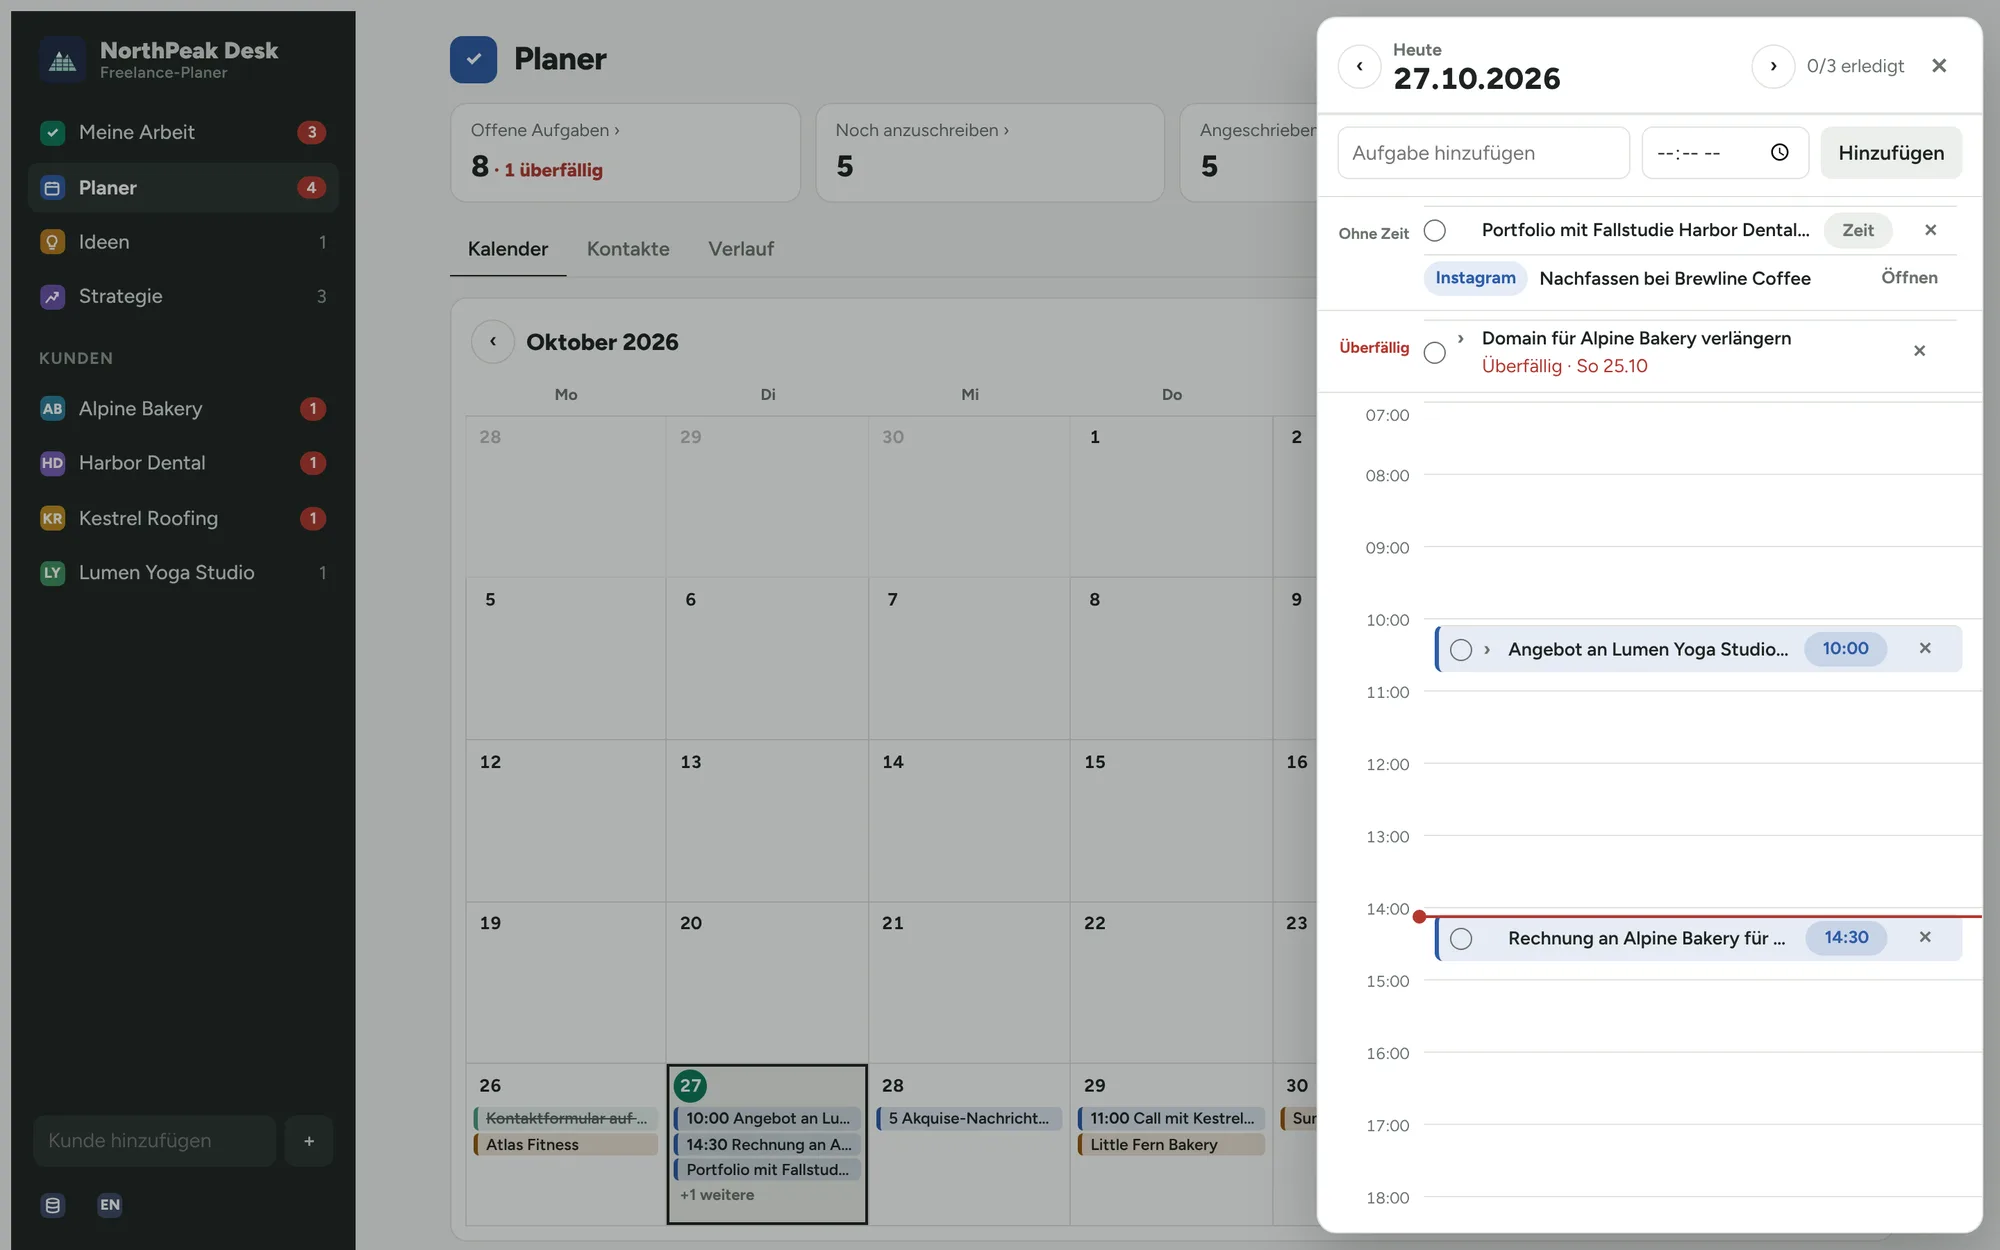
Task: Mark Rechnung an Alpine Bakery done
Action: click(1461, 939)
